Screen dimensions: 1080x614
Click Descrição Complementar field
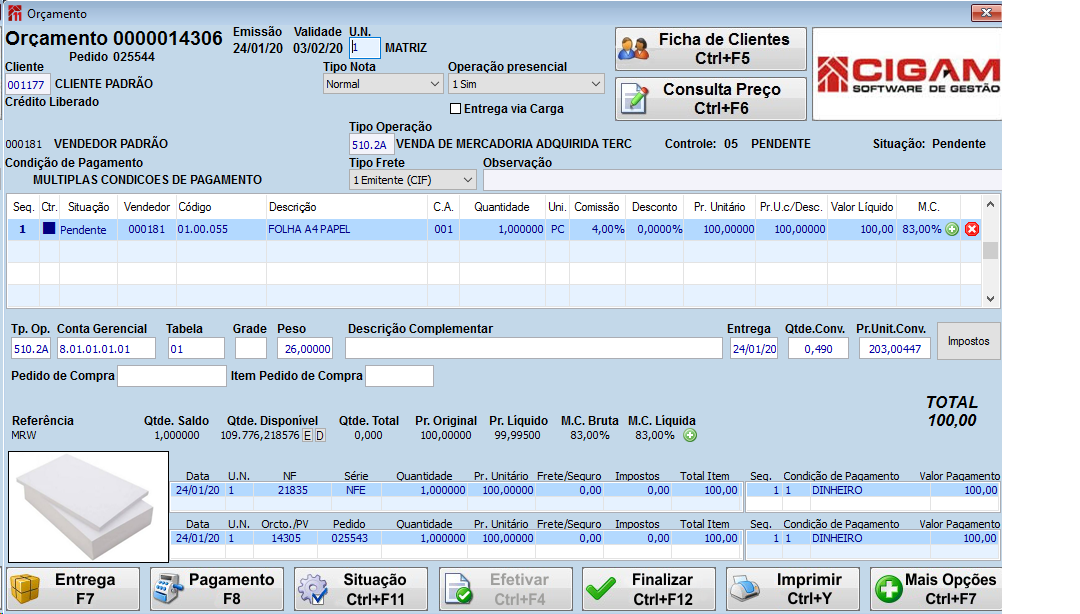pos(534,349)
